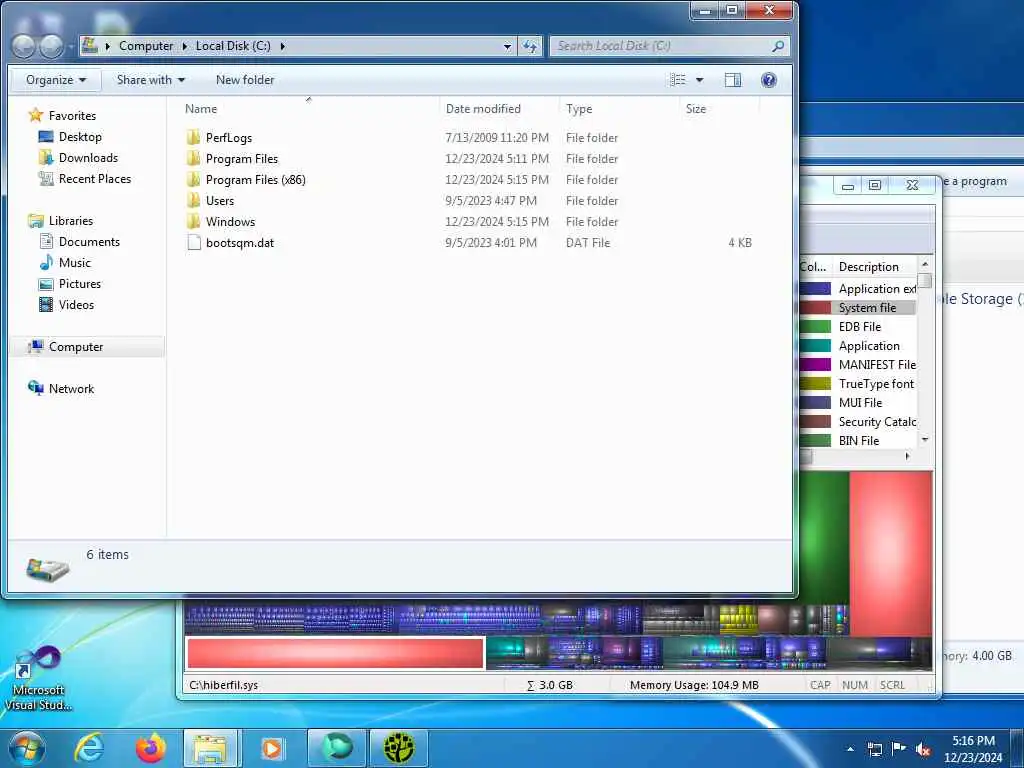Click EDB File green color swatch
Image resolution: width=1024 pixels, height=768 pixels.
pyautogui.click(x=816, y=327)
